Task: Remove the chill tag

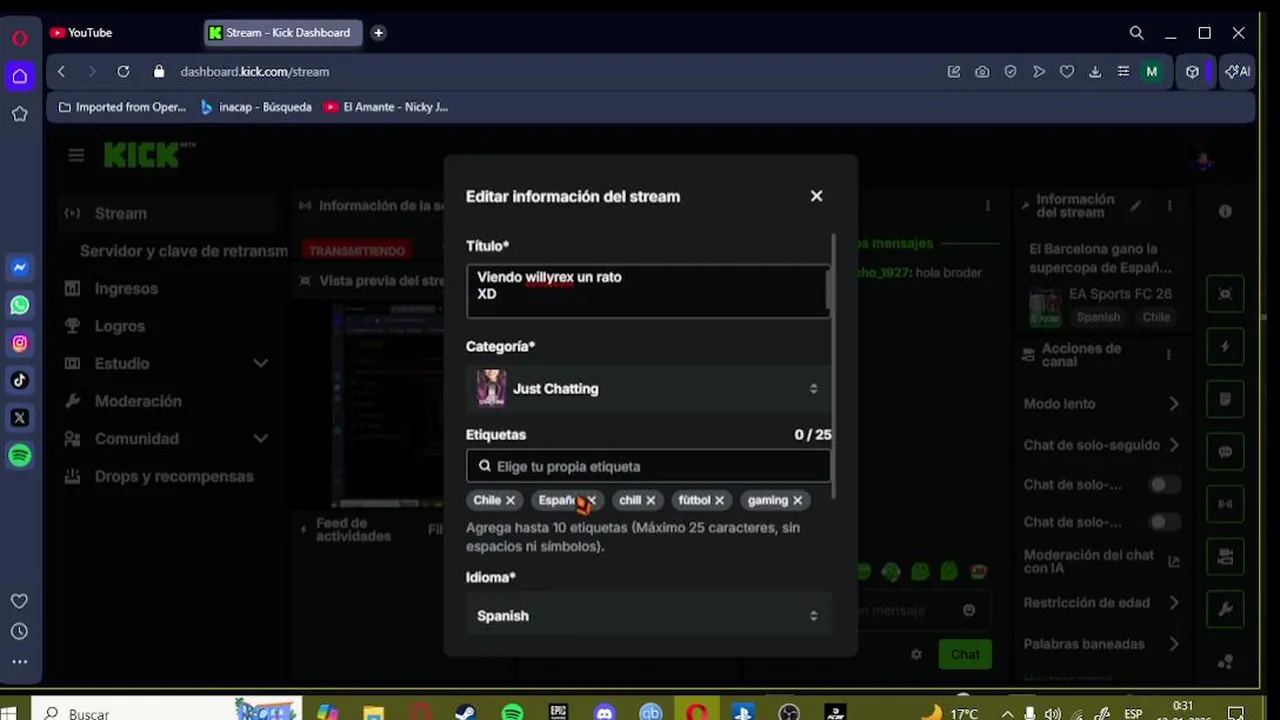Action: point(650,500)
